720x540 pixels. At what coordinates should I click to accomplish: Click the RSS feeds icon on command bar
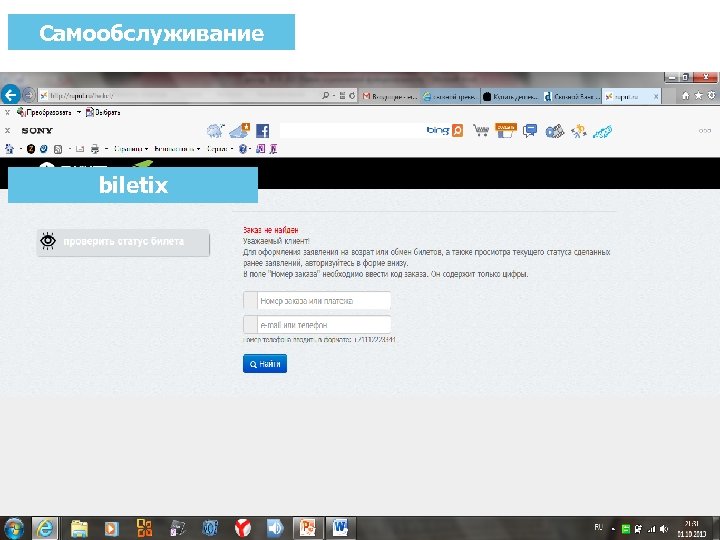(58, 149)
